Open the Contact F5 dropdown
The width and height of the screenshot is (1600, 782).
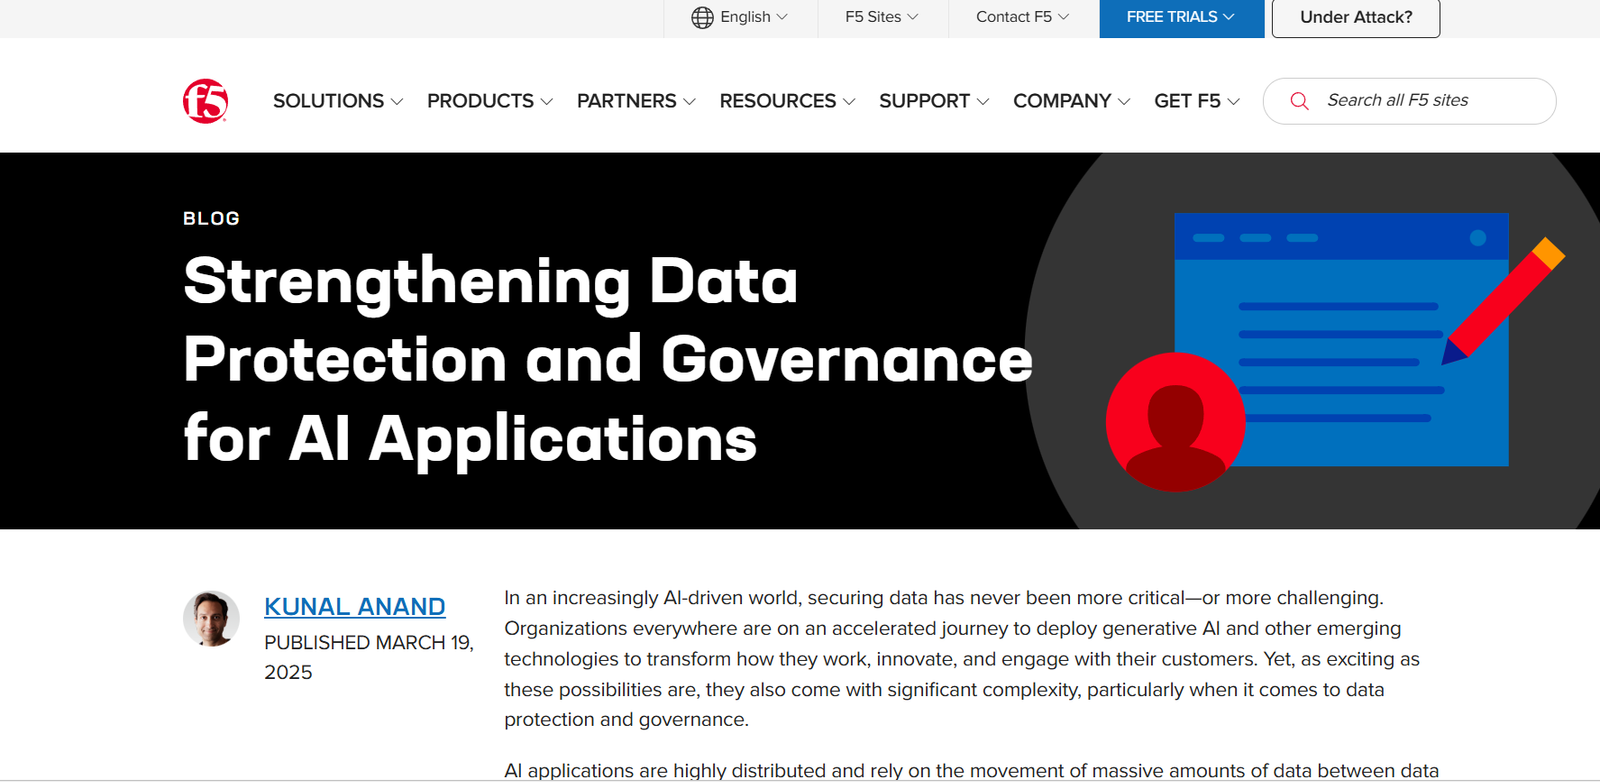(x=1022, y=17)
